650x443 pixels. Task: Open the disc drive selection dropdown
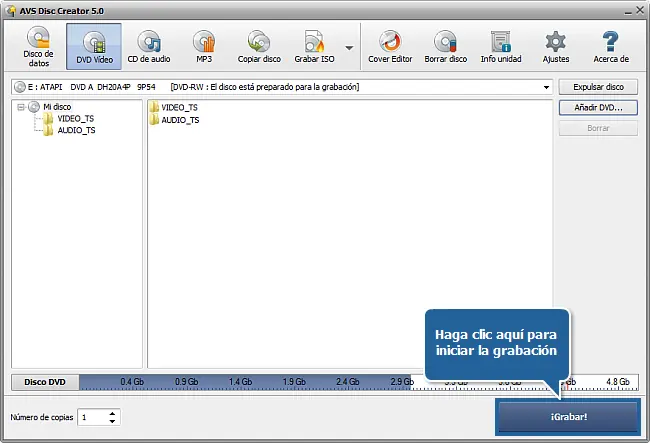(x=546, y=87)
